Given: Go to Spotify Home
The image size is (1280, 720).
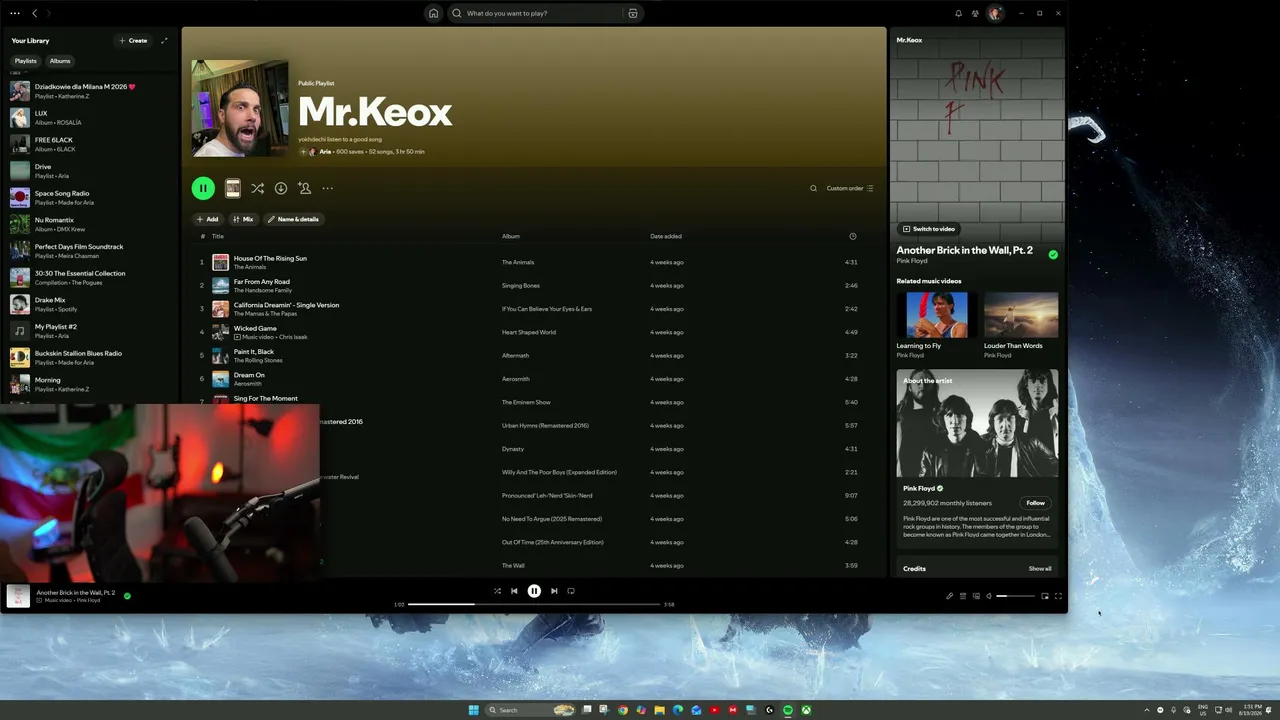Looking at the screenshot, I should (433, 13).
